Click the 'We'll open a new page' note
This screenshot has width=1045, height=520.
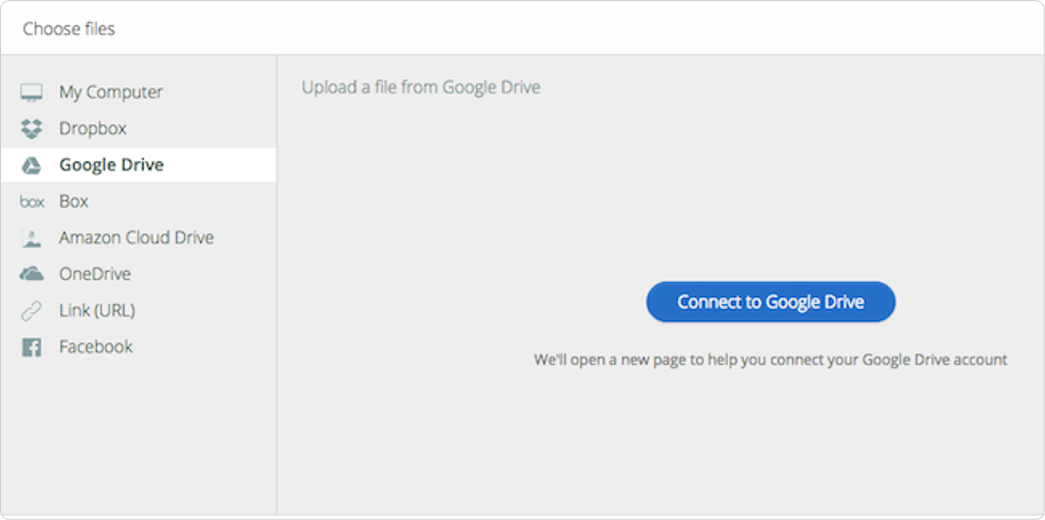click(x=770, y=360)
